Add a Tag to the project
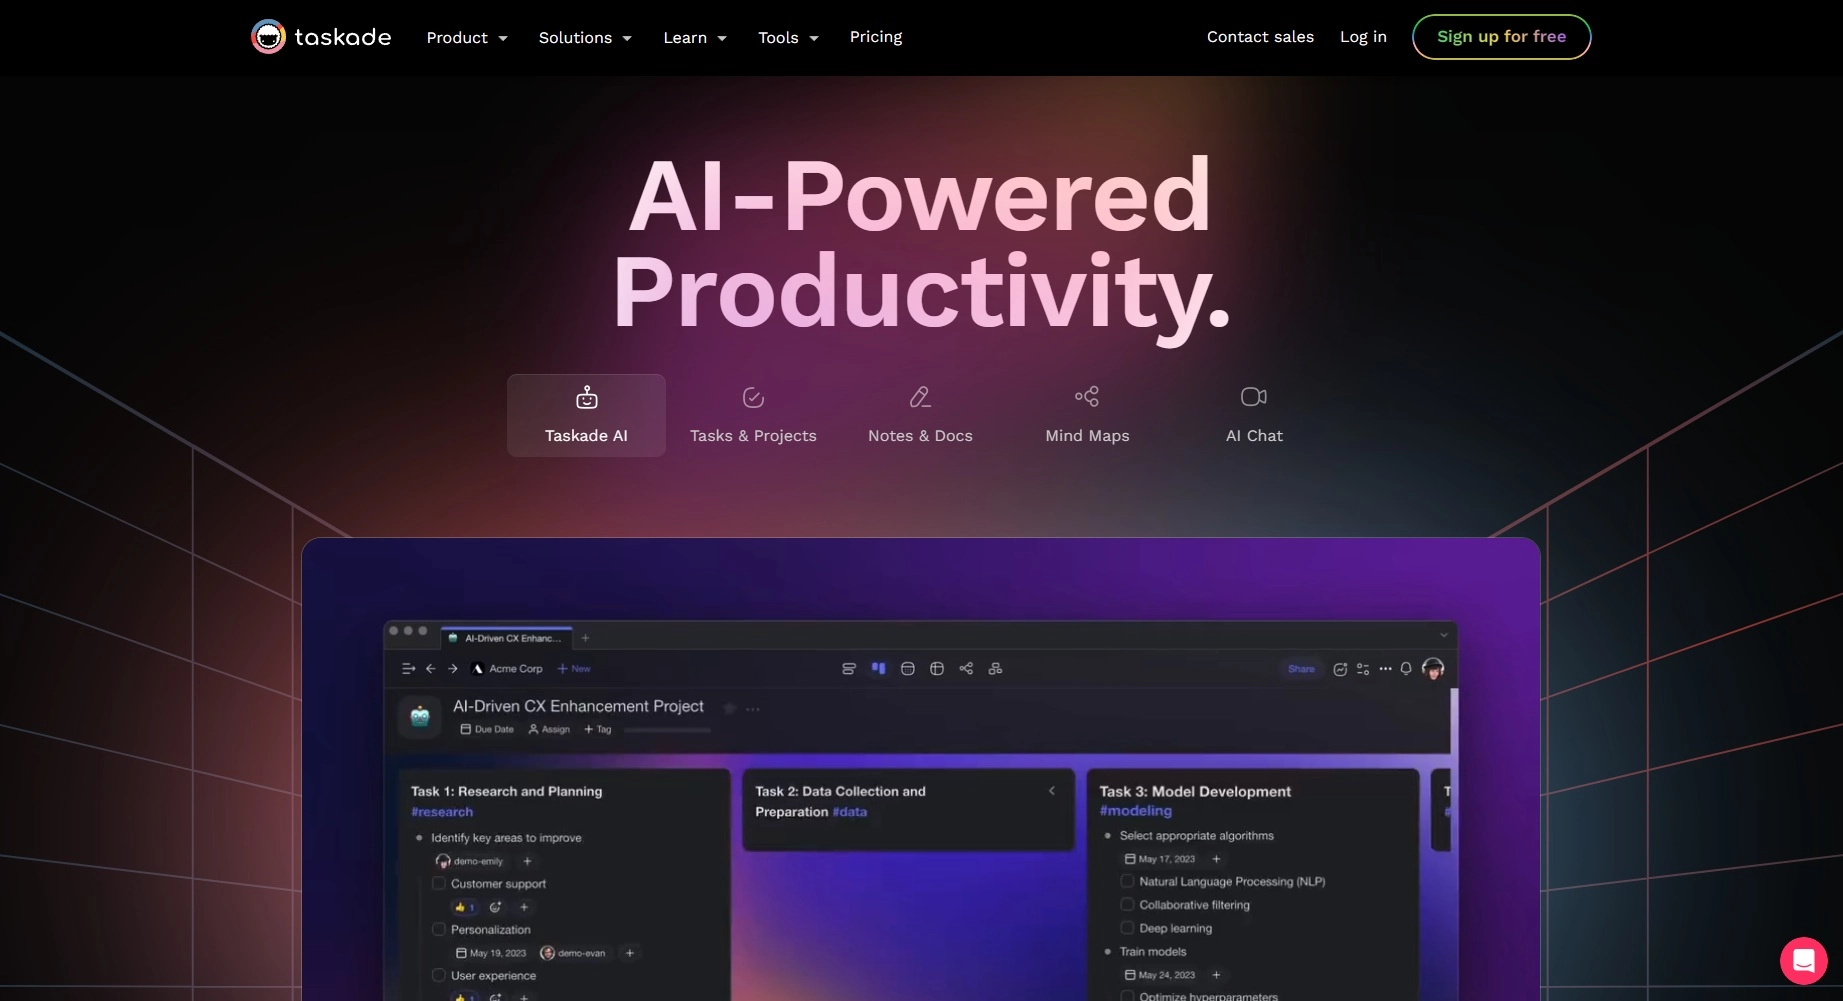The height and width of the screenshot is (1001, 1843). click(597, 729)
